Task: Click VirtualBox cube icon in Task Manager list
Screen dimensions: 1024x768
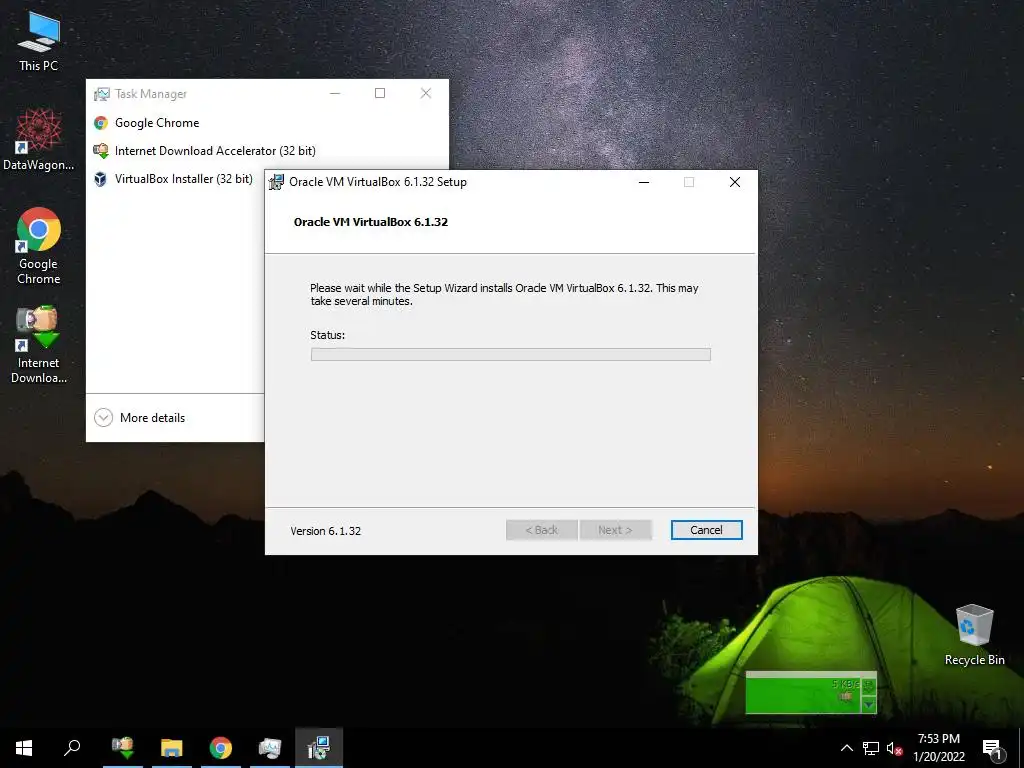Action: click(x=101, y=179)
